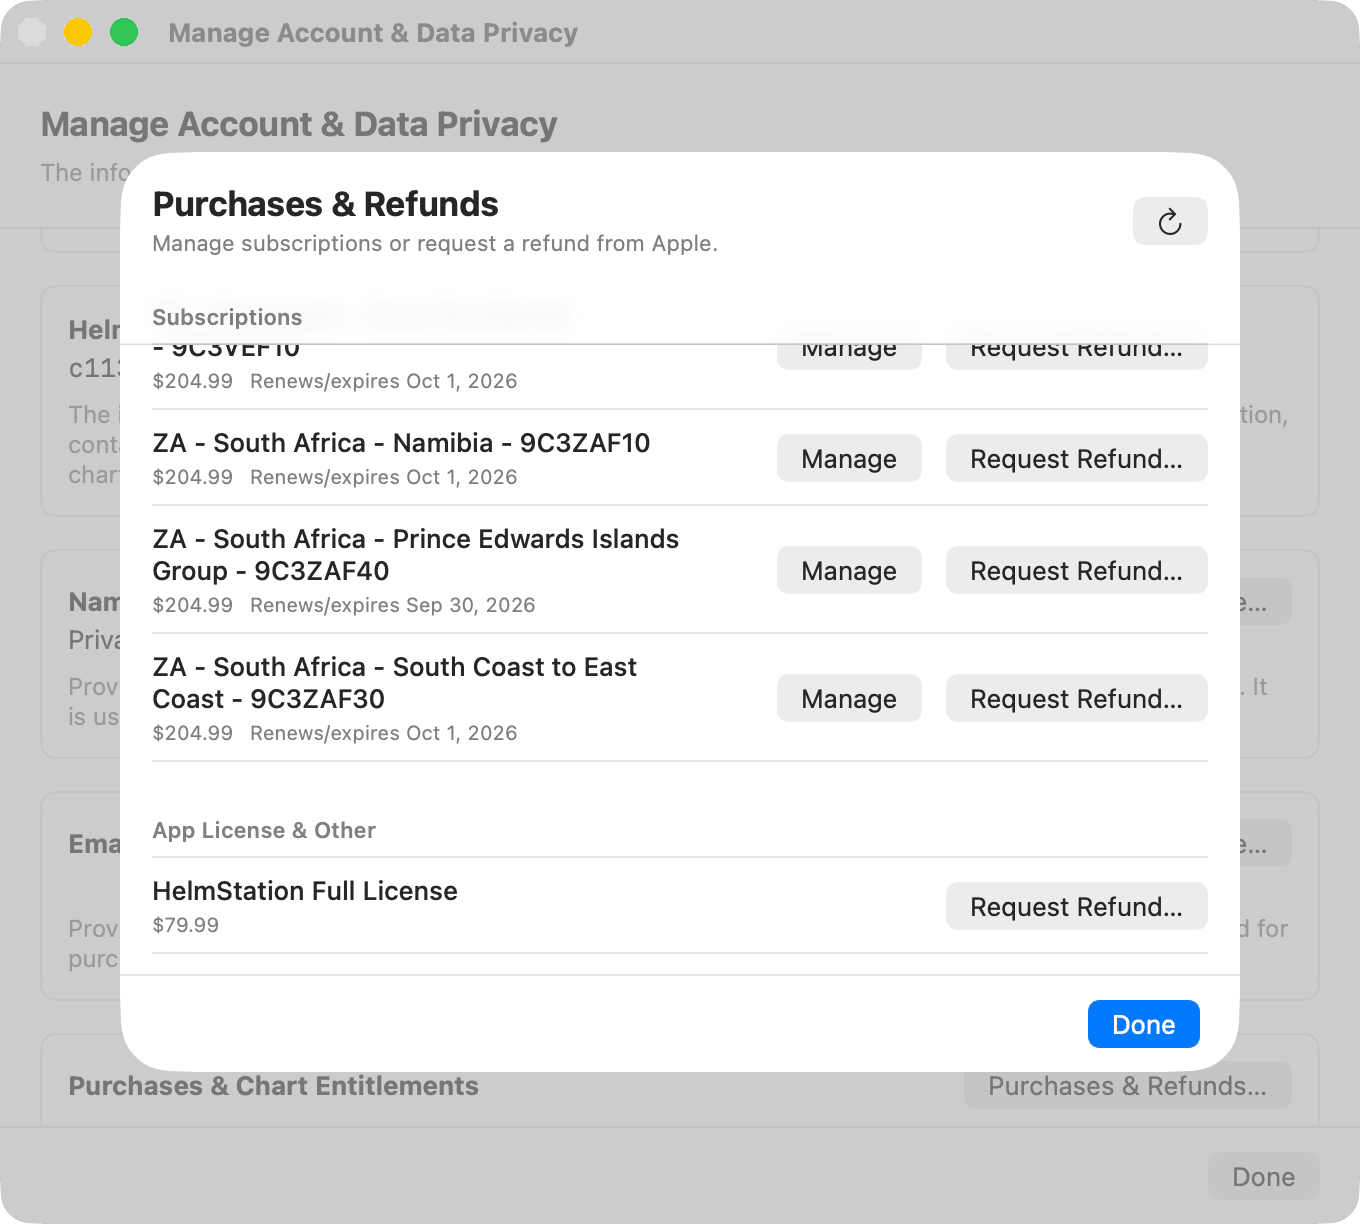Click the 'Group - 9C3ZAF40' subscription title
The image size is (1360, 1224).
tap(271, 571)
